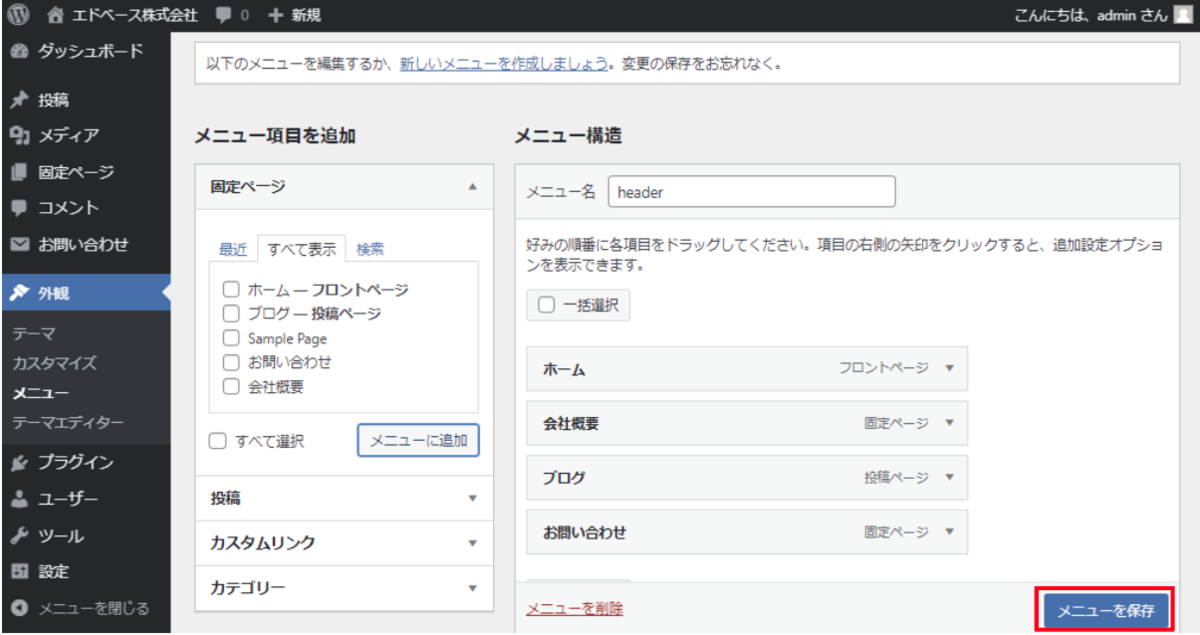
Task: Switch to the 最近 tab
Action: tap(233, 250)
